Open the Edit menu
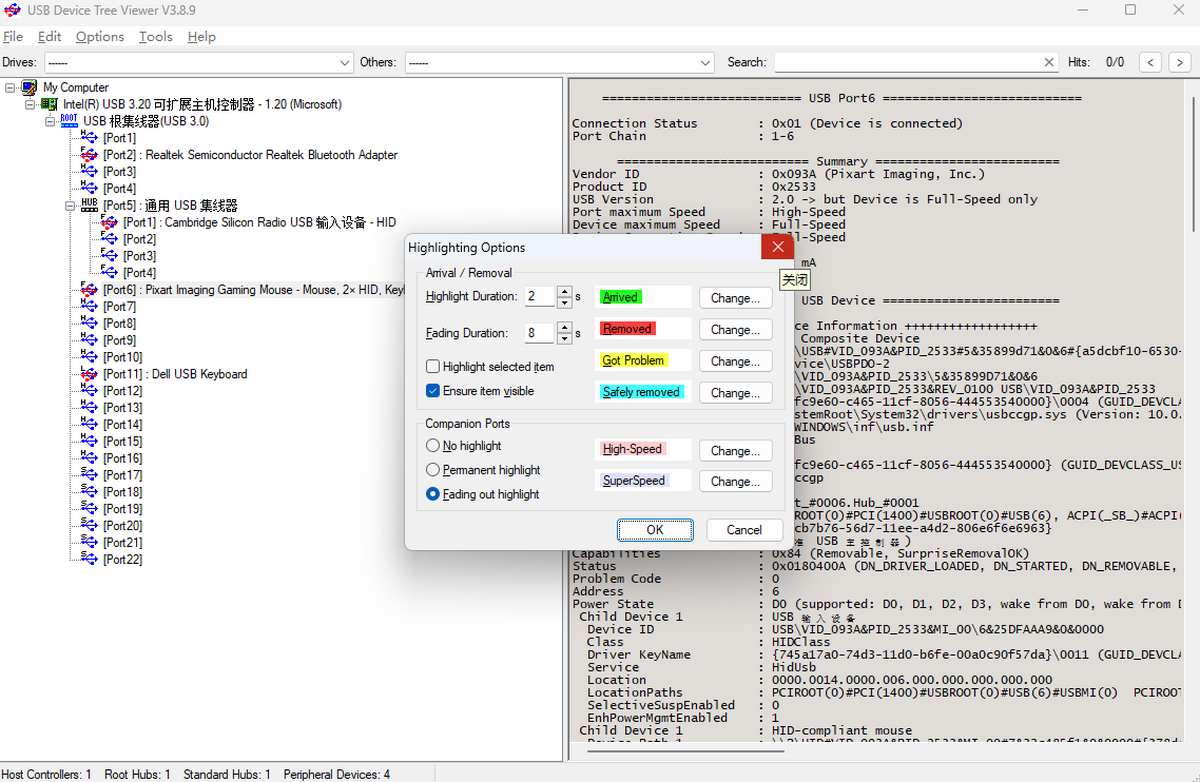 [x=50, y=36]
